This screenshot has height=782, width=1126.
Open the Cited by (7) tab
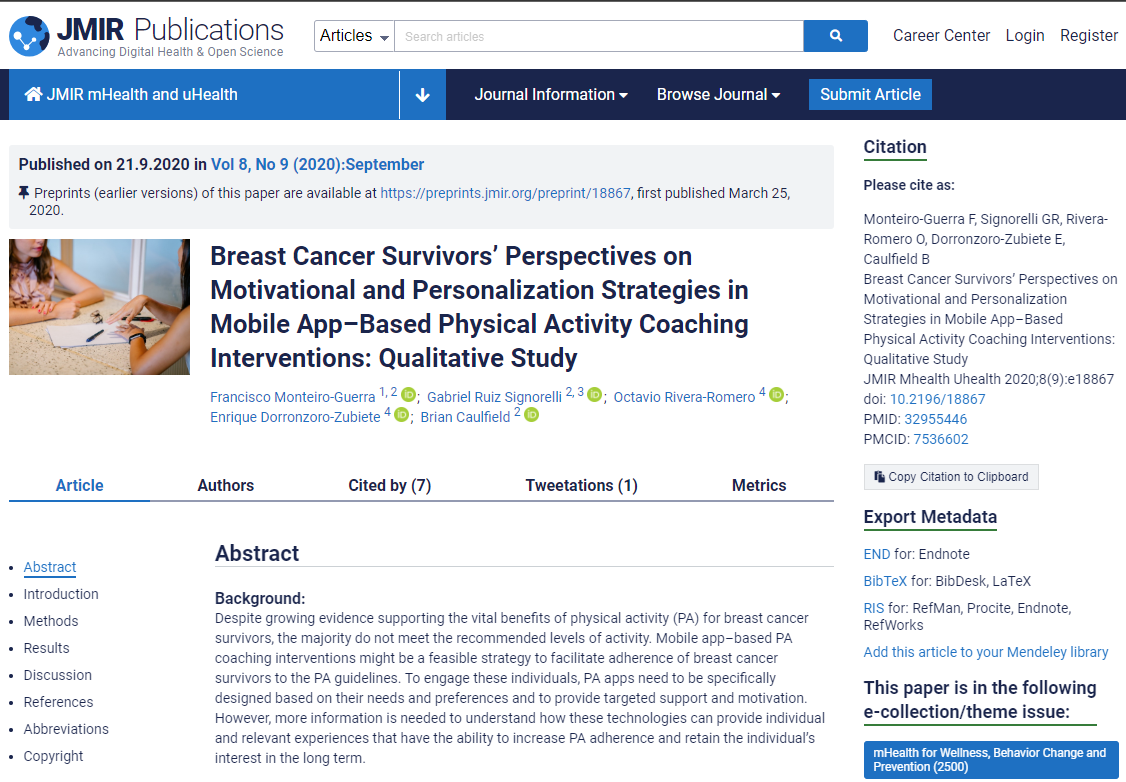coord(389,485)
